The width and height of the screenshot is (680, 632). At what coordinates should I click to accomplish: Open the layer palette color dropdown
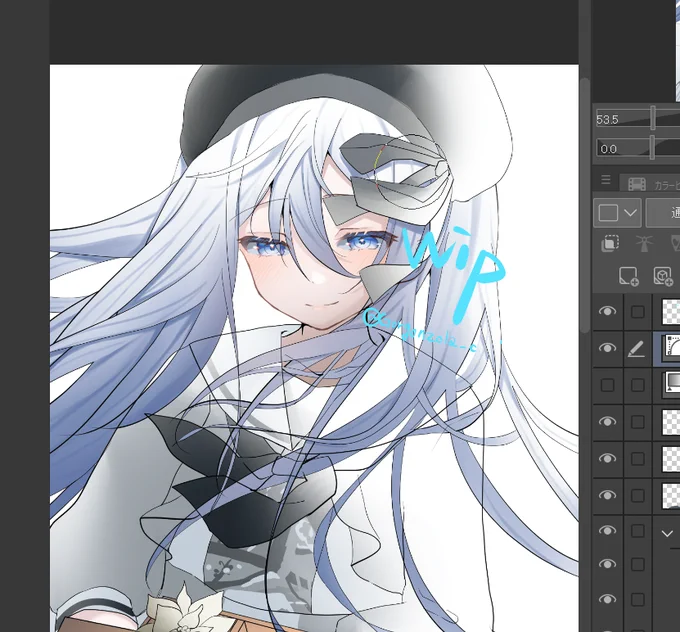pyautogui.click(x=617, y=213)
